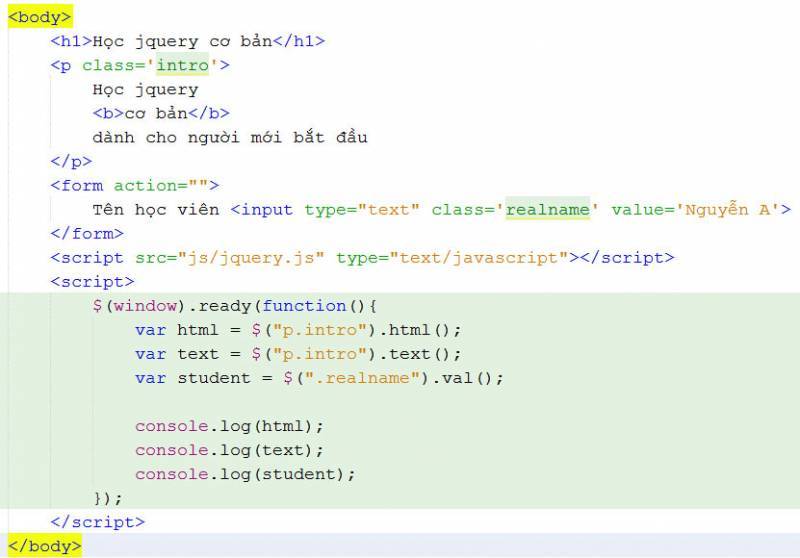Viewport: 800px width, 558px height.
Task: Click the closing </script> tag at bottom
Action: point(97,522)
